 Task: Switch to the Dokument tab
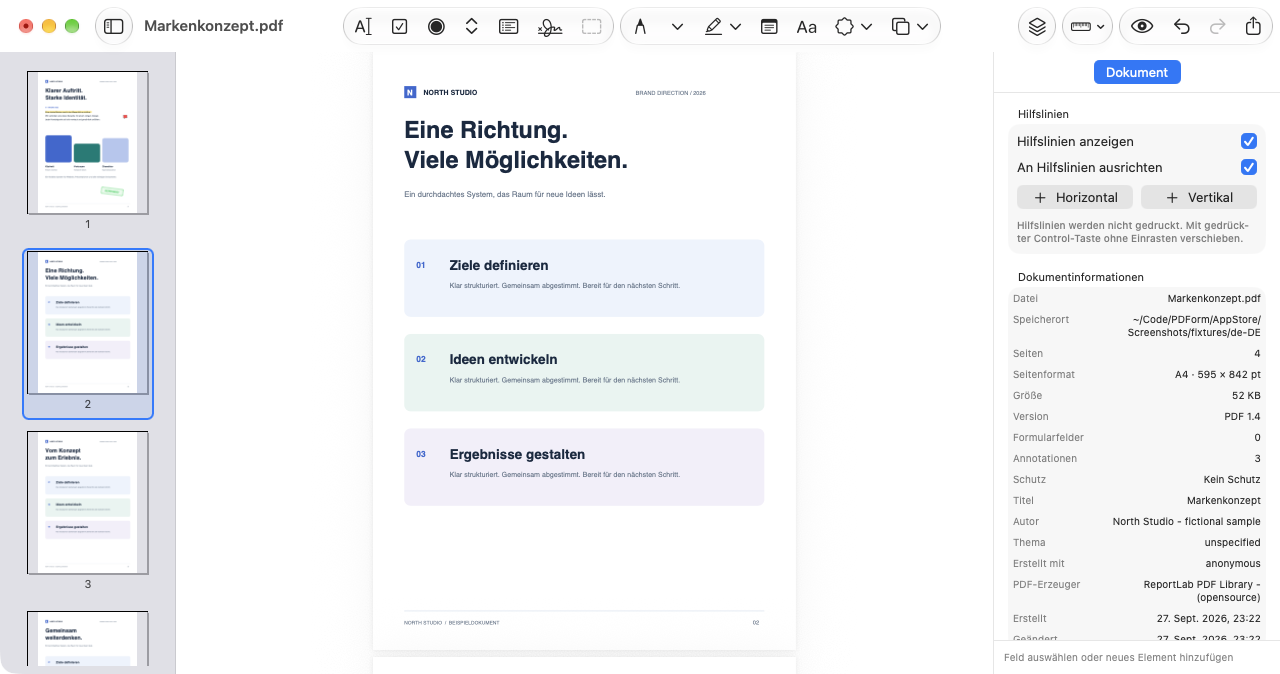[1137, 72]
